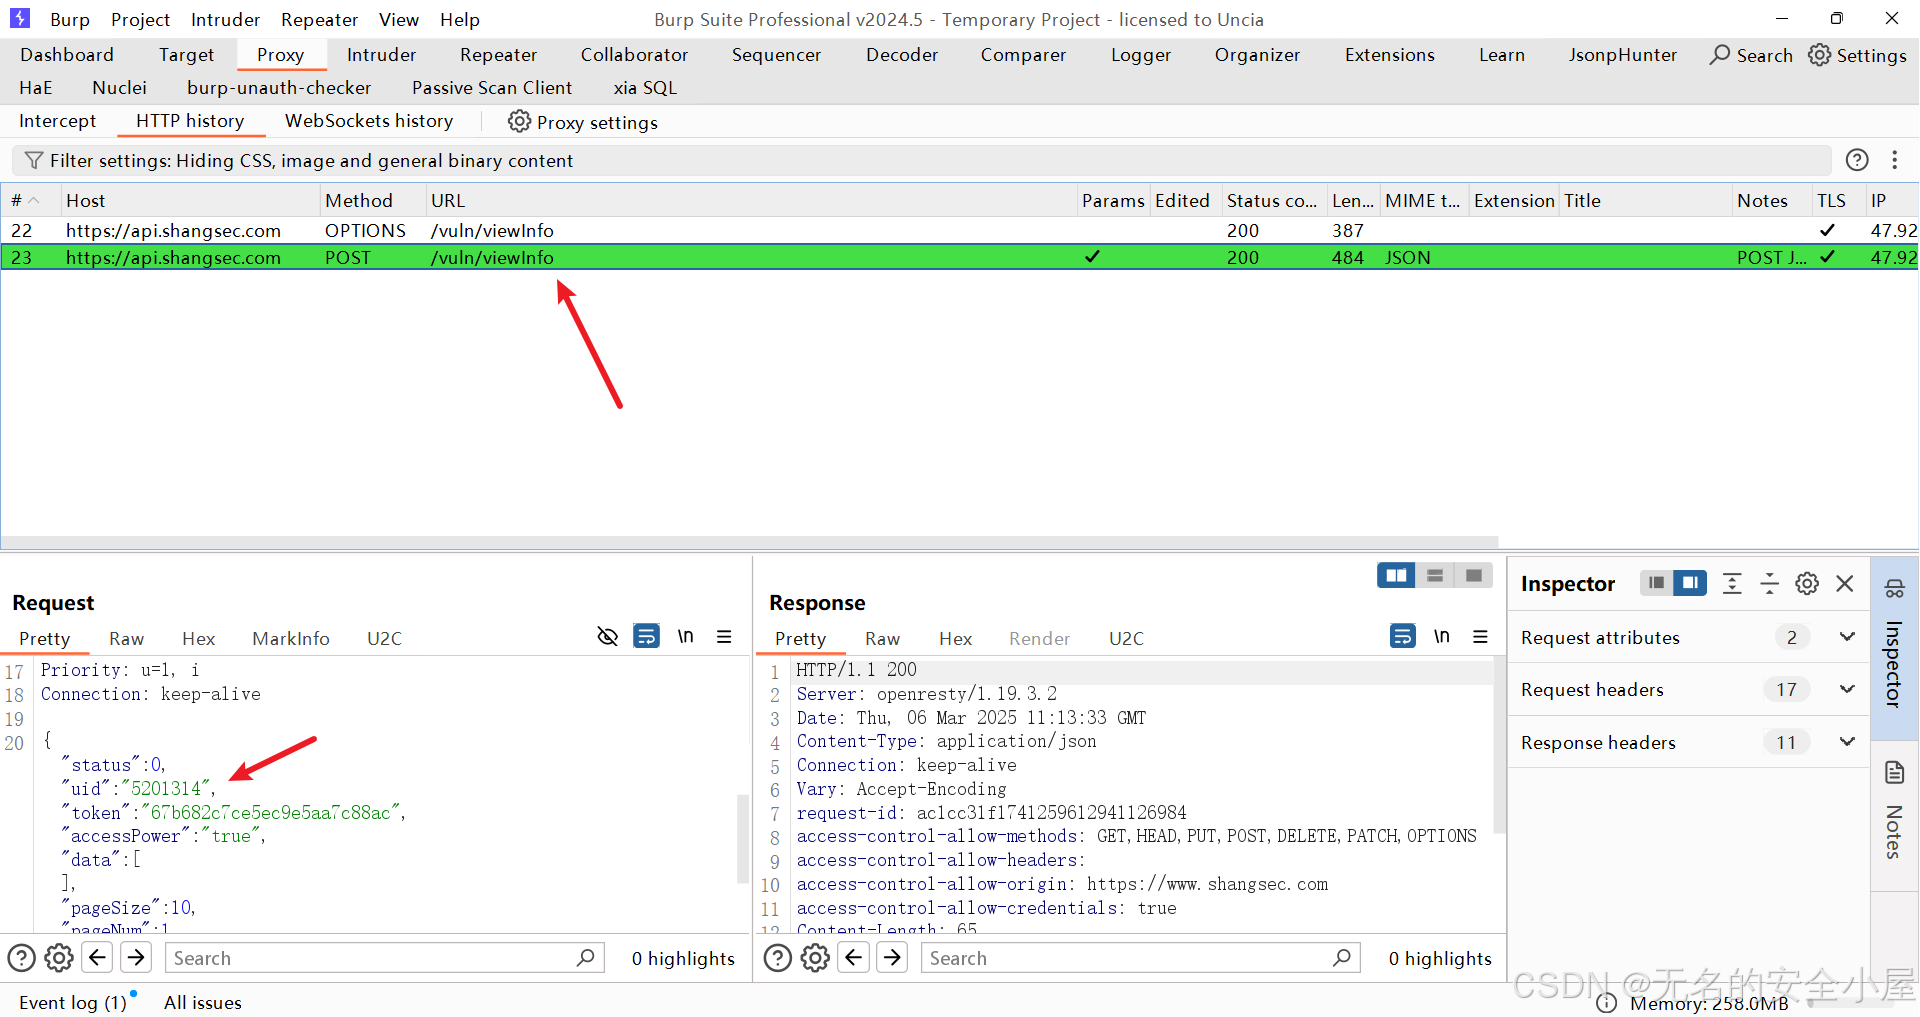Viewport: 1920px width, 1017px height.
Task: Sort history by the # column
Action: pyautogui.click(x=30, y=200)
